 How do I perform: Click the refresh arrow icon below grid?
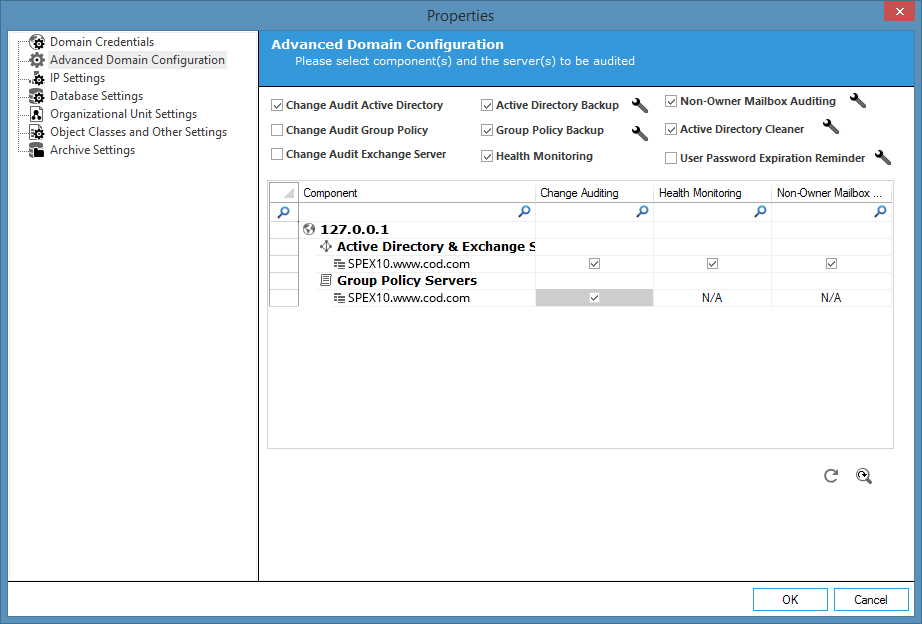click(x=831, y=476)
